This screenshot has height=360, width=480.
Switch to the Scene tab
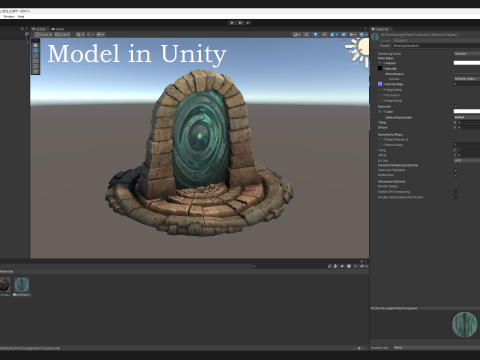click(39, 29)
